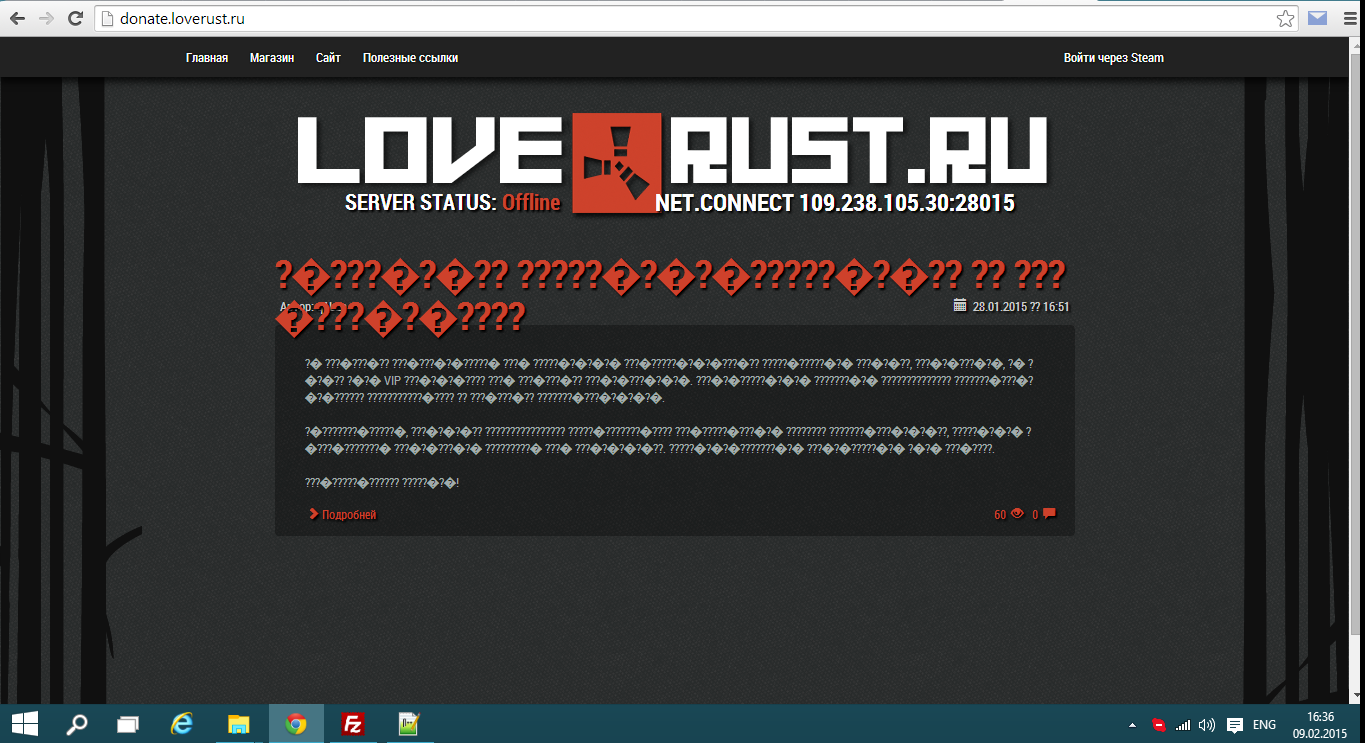Open the network signal tray icon
Viewport: 1365px width, 743px height.
pos(1183,724)
